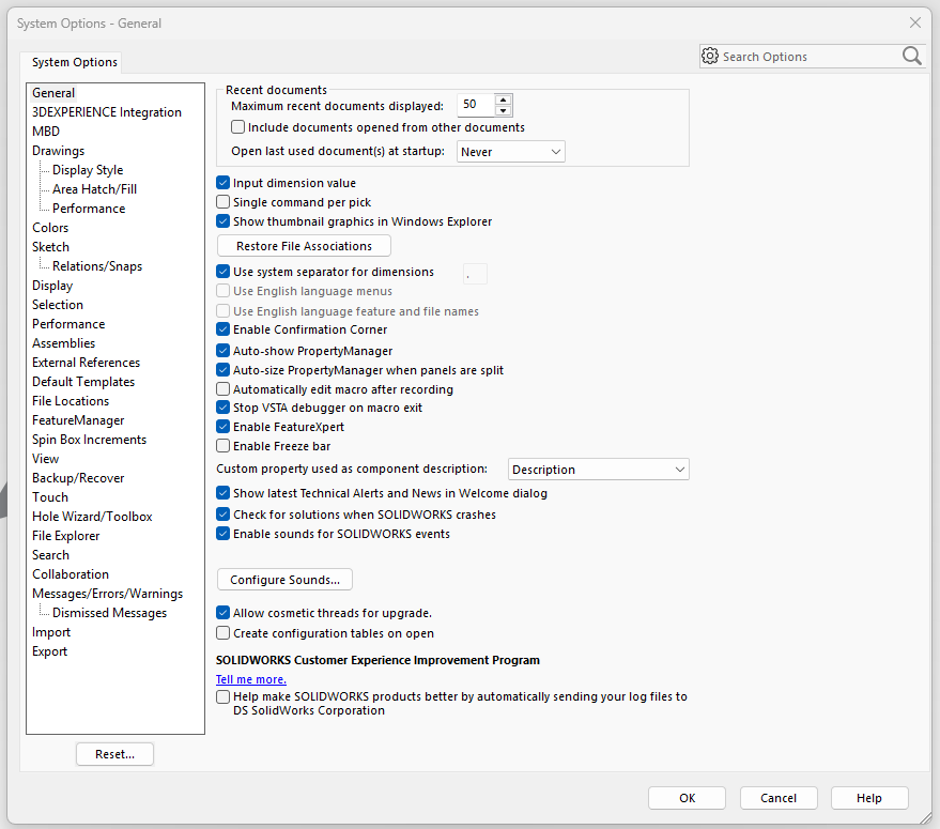Screen dimensions: 940x829
Task: Click the Reset button
Action: click(115, 754)
